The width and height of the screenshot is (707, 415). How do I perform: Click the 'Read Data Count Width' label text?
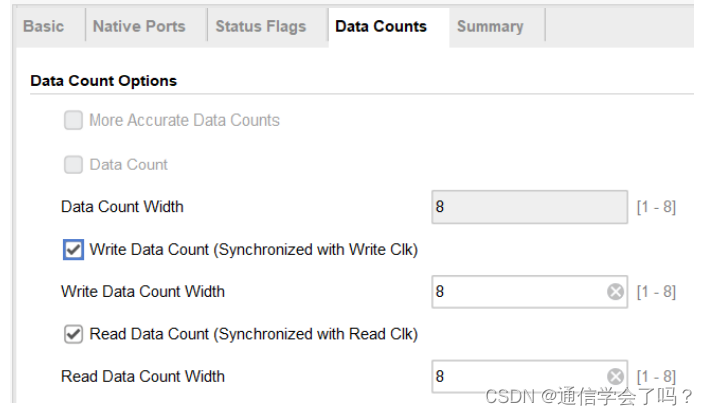point(143,377)
